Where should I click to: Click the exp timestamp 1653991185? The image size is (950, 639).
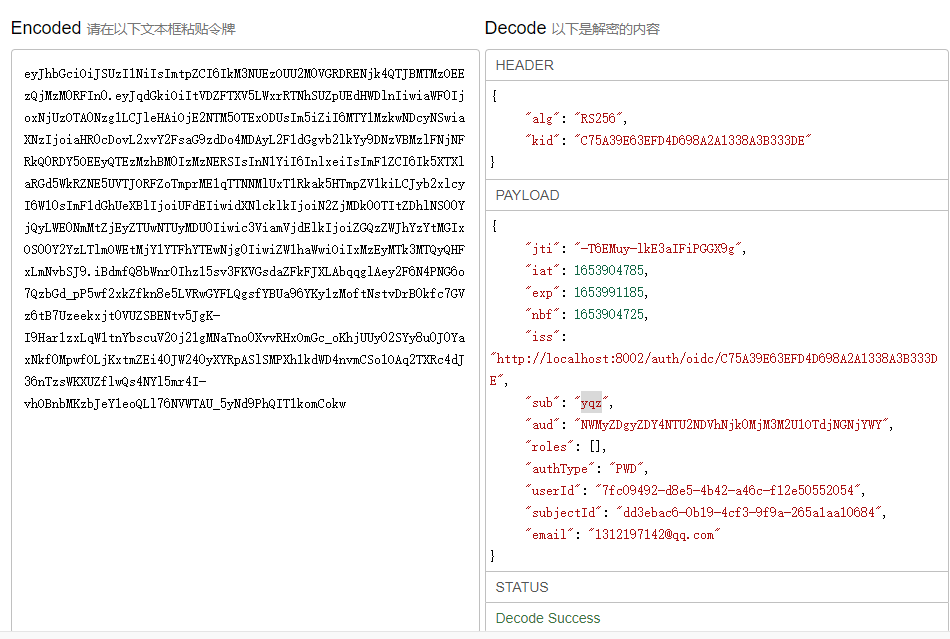coord(609,292)
